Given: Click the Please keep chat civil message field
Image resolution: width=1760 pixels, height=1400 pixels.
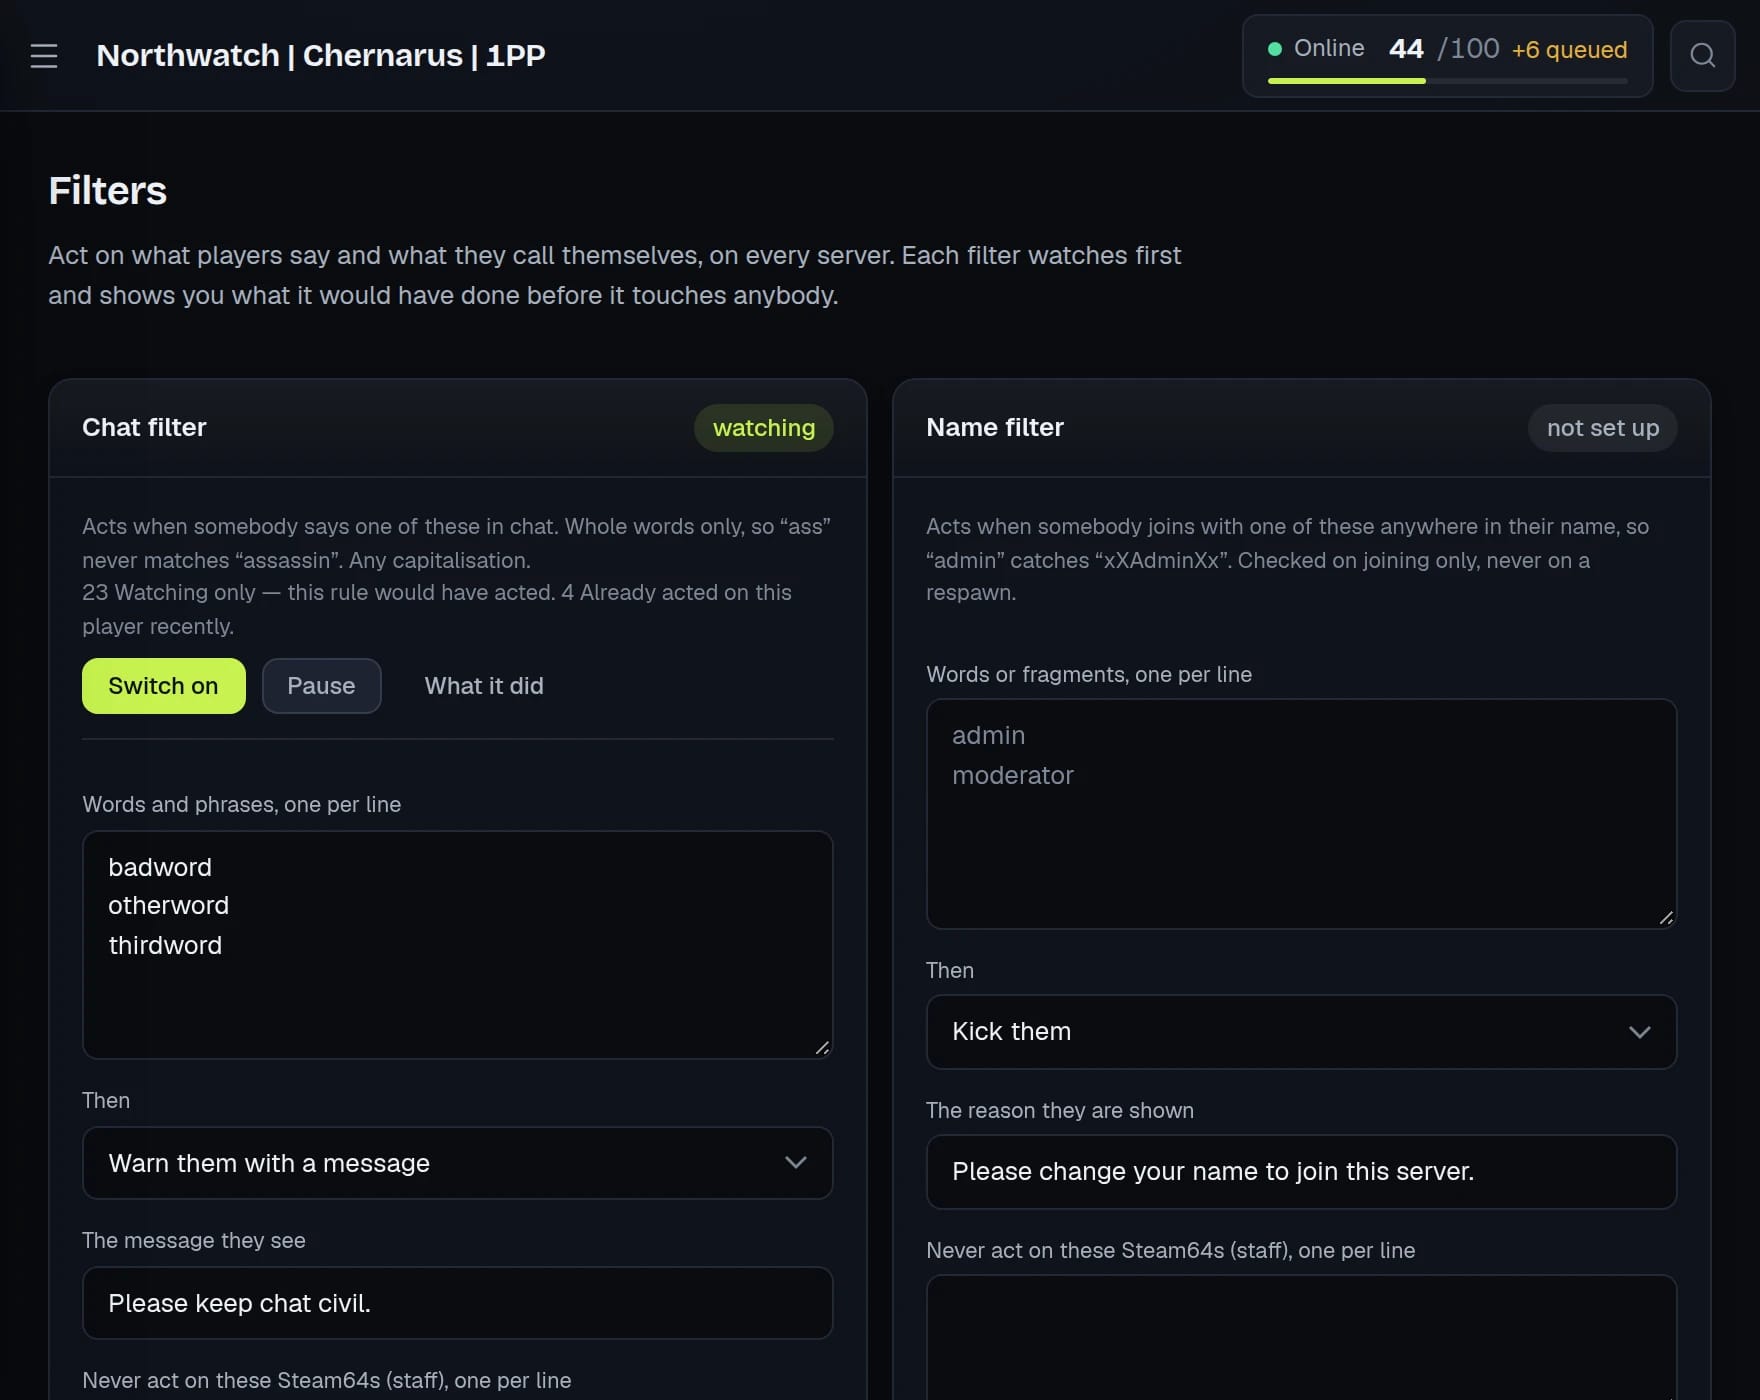Looking at the screenshot, I should point(458,1303).
